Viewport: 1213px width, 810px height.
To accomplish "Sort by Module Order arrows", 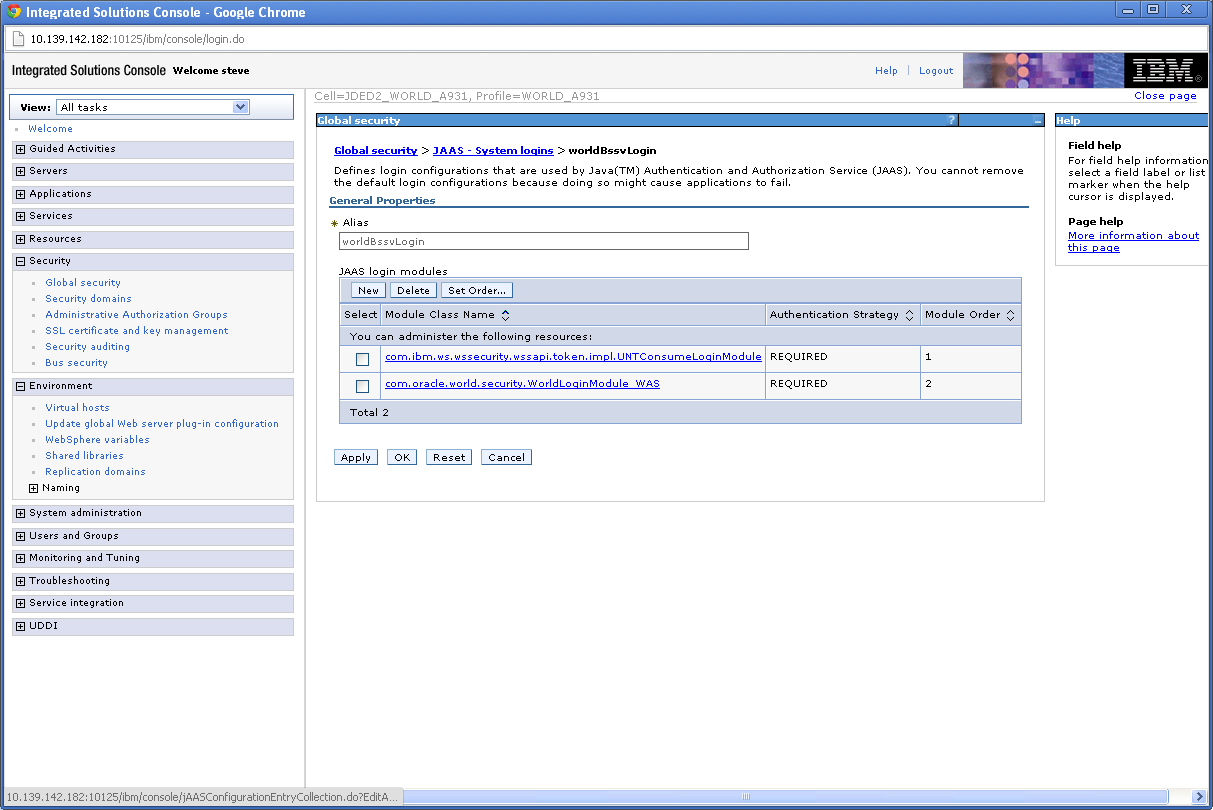I will [1010, 315].
